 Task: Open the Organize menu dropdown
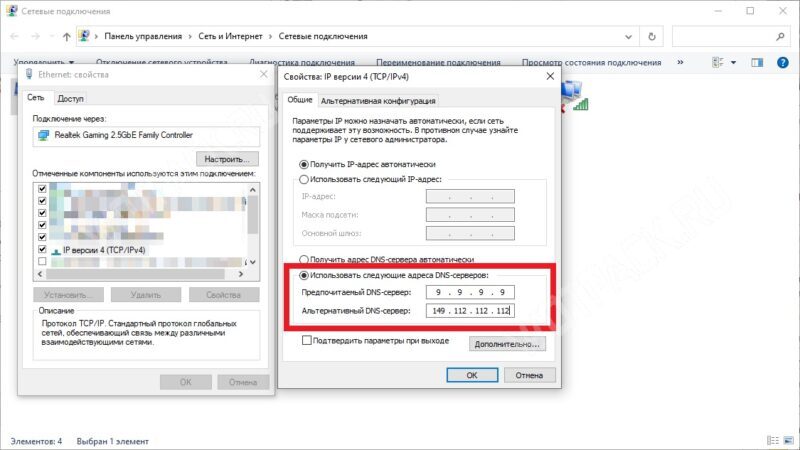tap(44, 62)
